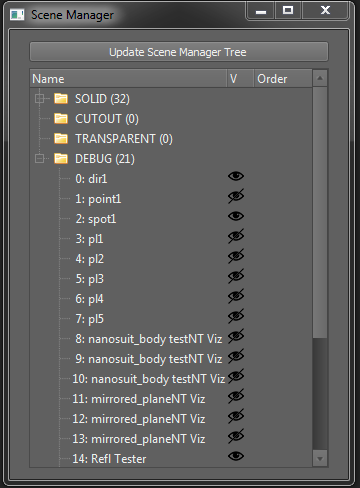Select the SOLID folder icon
Screen dimensions: 360x488
pos(61,98)
